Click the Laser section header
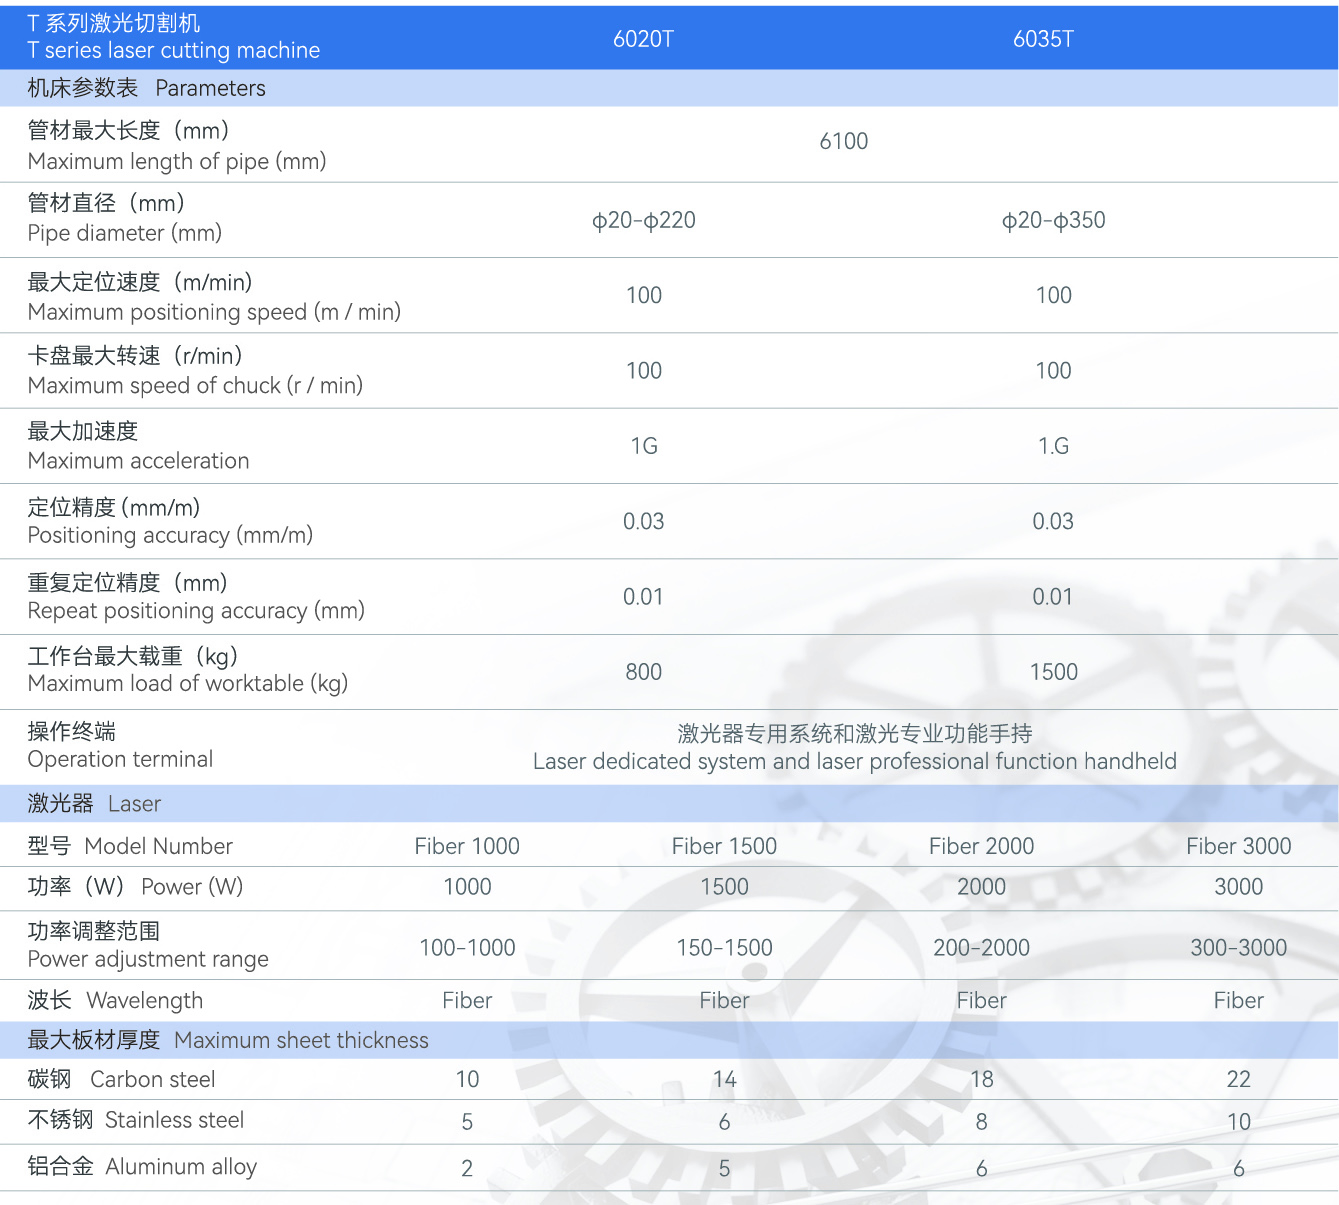The width and height of the screenshot is (1339, 1205). point(90,803)
